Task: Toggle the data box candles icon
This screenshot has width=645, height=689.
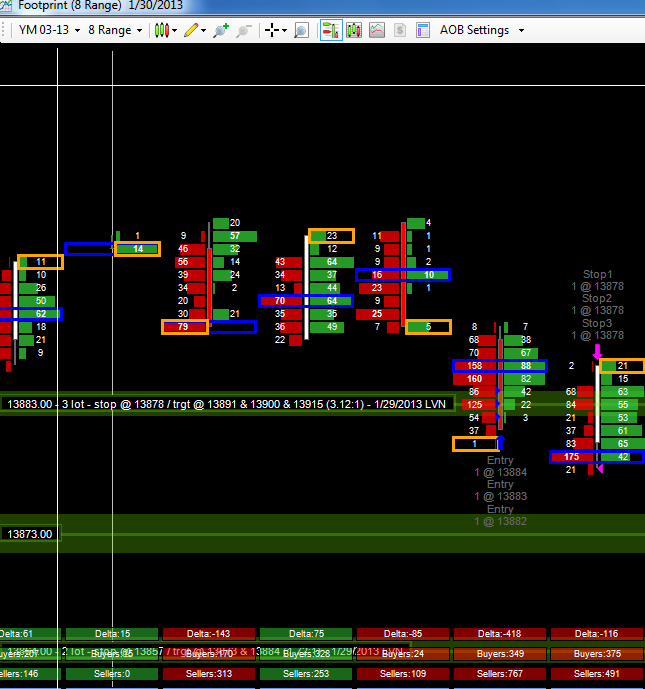Action: tap(354, 30)
